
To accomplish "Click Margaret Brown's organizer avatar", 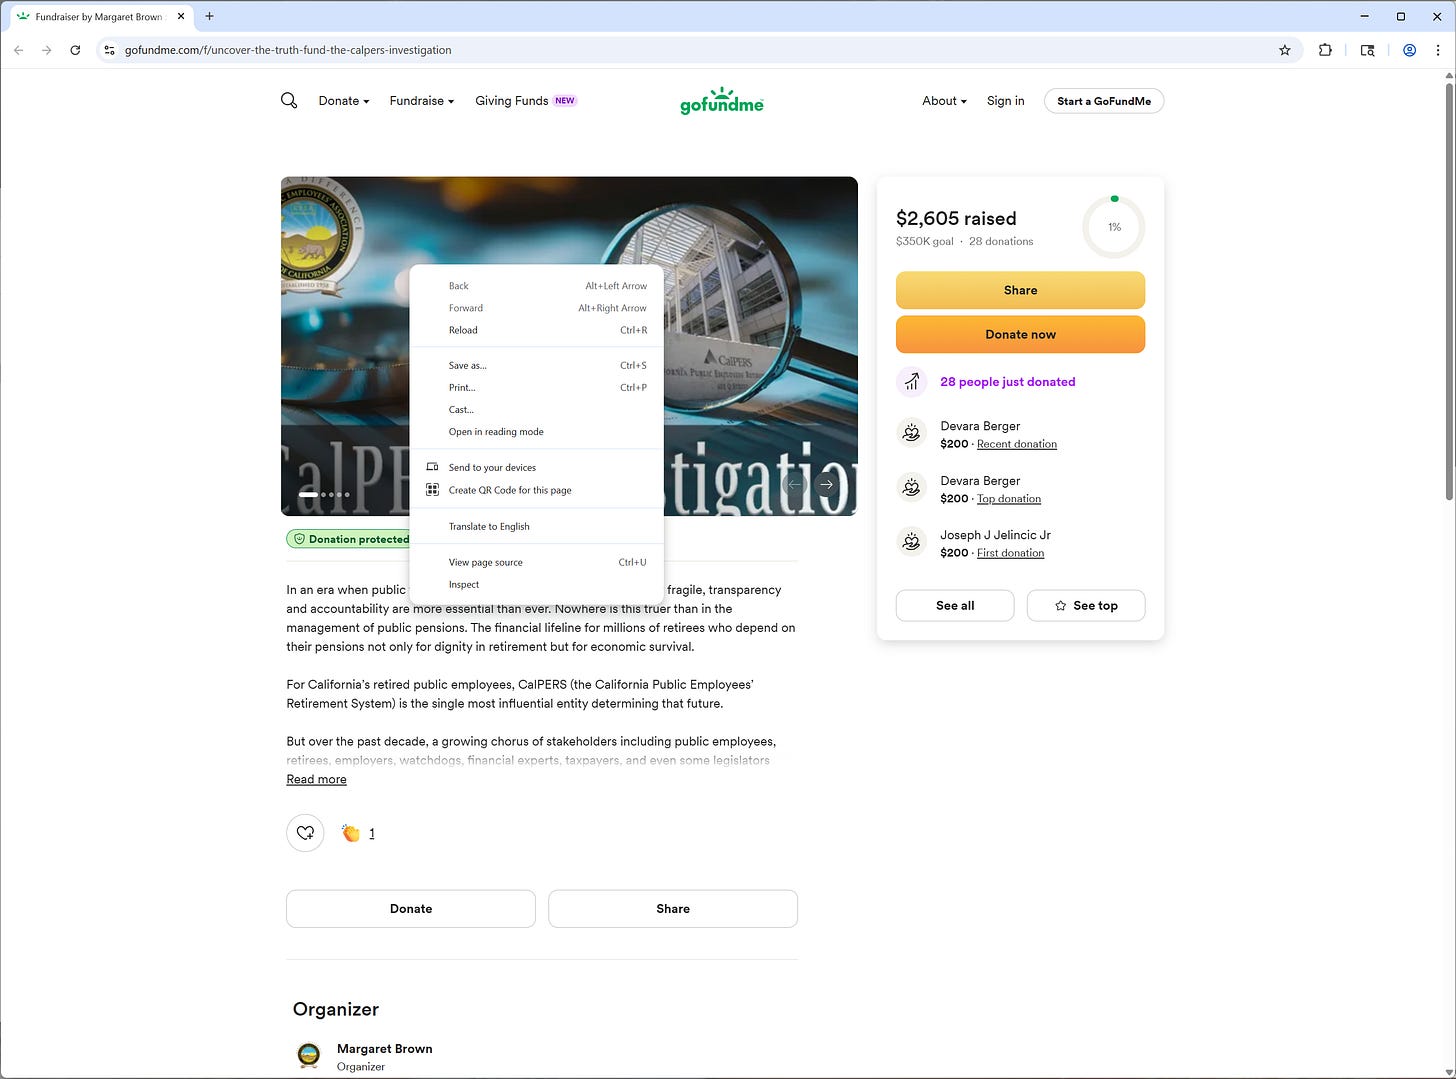I will coord(309,1056).
